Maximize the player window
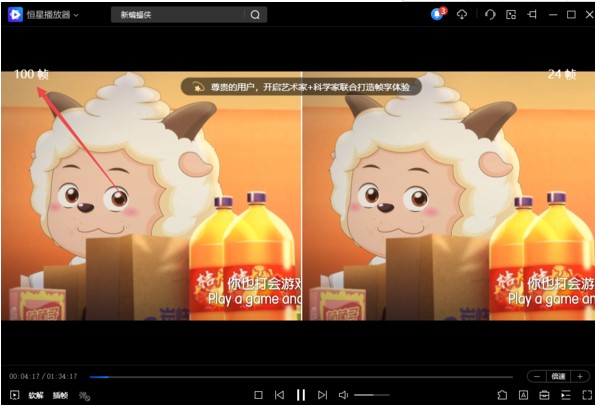Viewport: 595px width, 405px height. [571, 15]
